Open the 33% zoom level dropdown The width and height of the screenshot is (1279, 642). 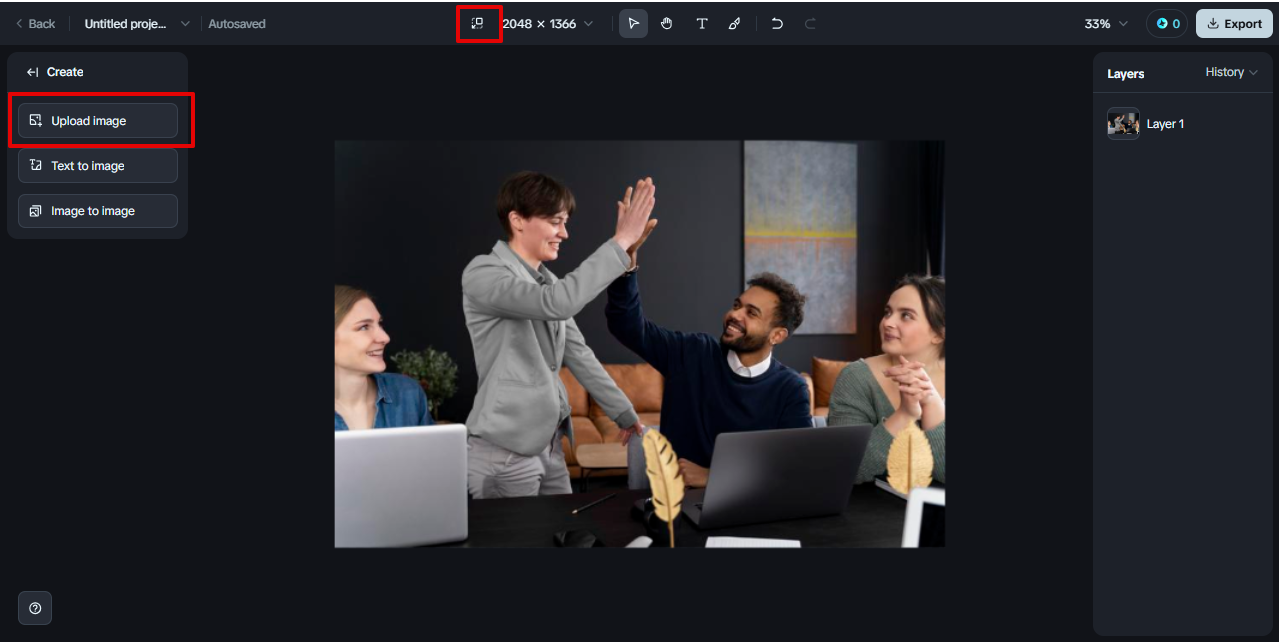pos(1106,24)
